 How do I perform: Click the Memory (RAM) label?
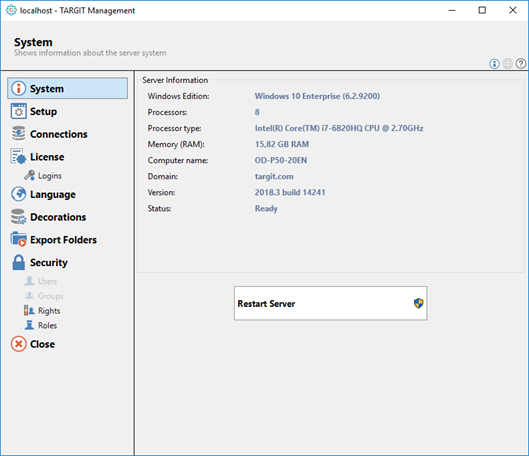[x=176, y=144]
